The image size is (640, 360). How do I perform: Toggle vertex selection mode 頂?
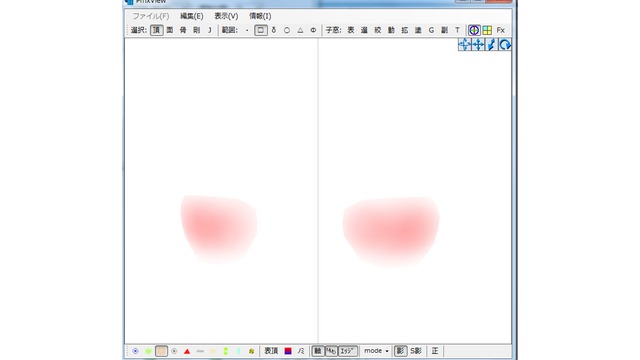tap(156, 30)
